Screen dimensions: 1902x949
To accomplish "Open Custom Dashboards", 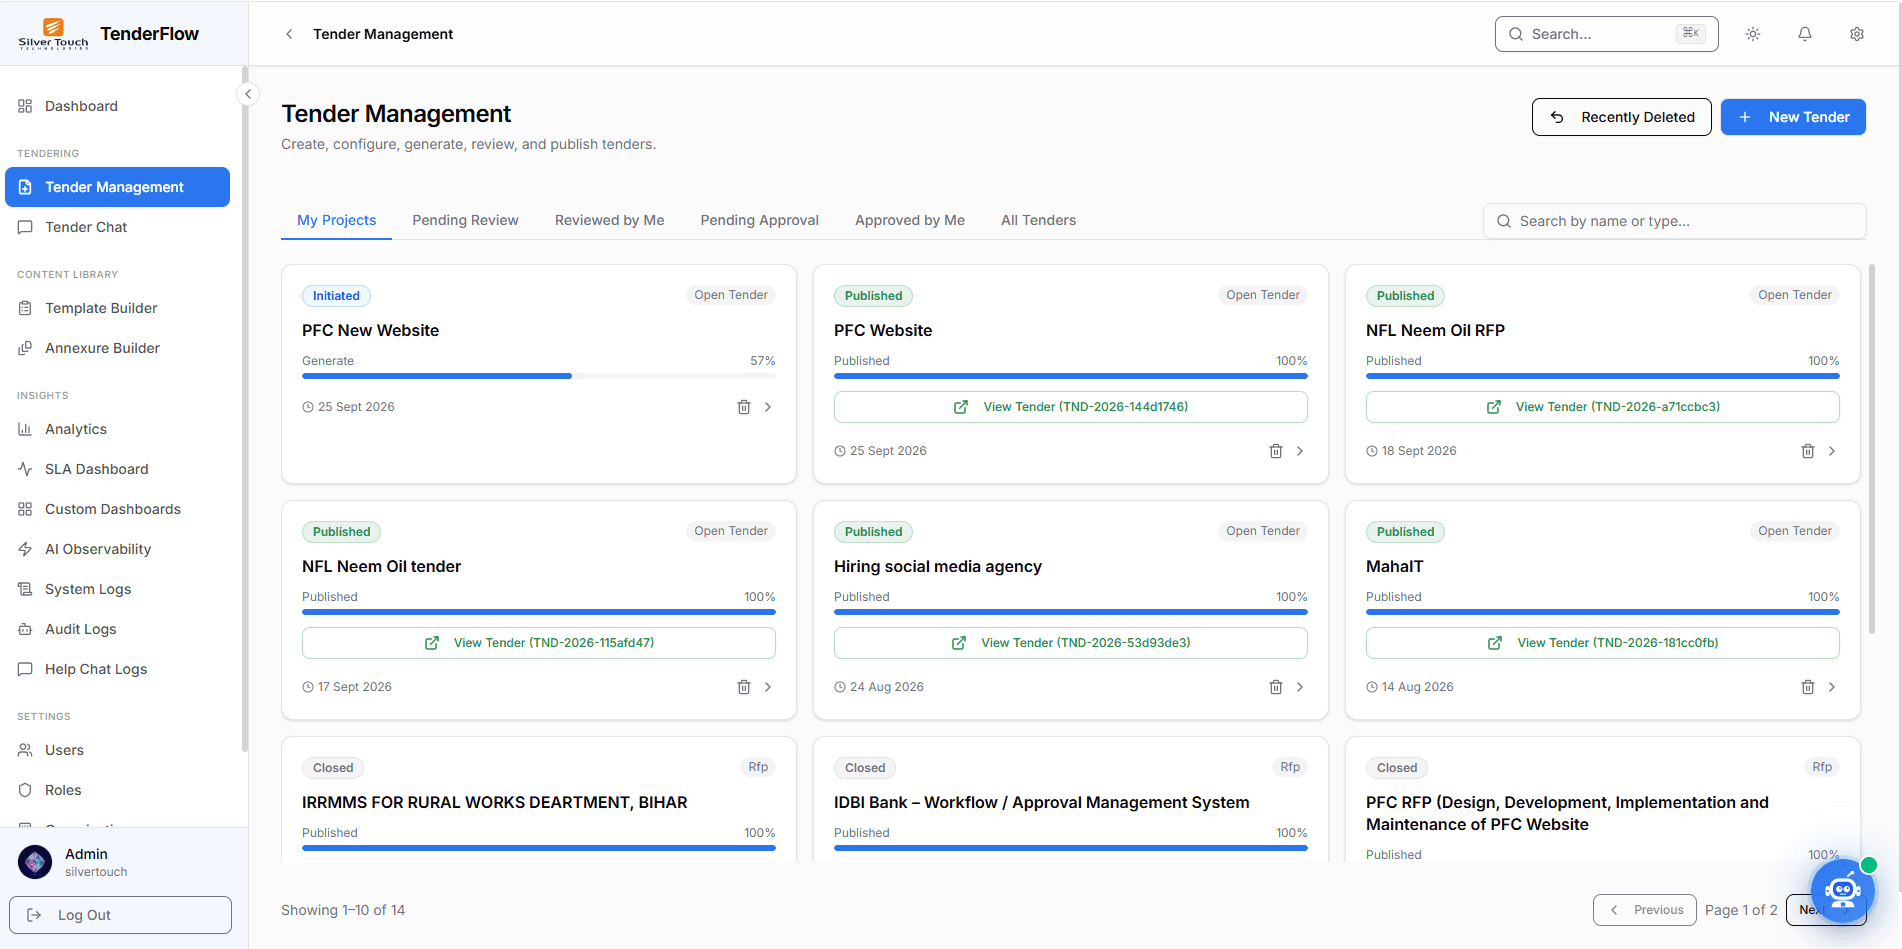I will (118, 509).
